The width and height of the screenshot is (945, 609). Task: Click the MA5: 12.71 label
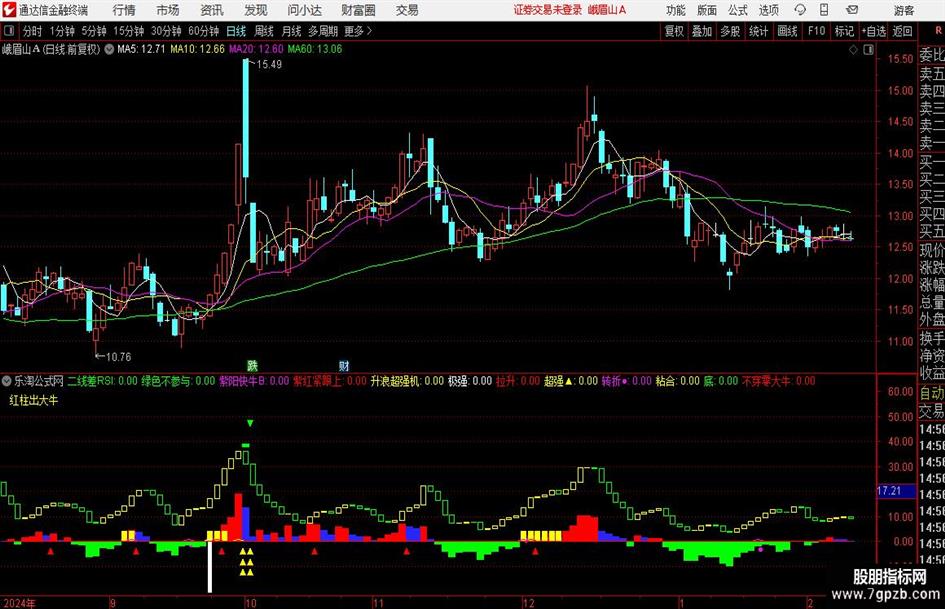(x=140, y=49)
